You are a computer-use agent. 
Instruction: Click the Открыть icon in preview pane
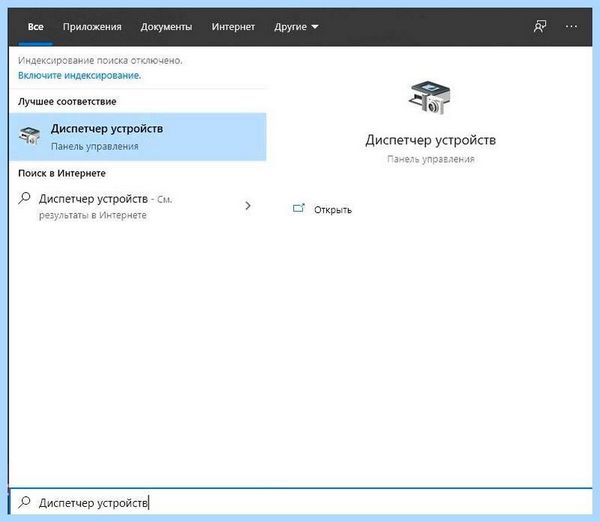click(x=298, y=208)
